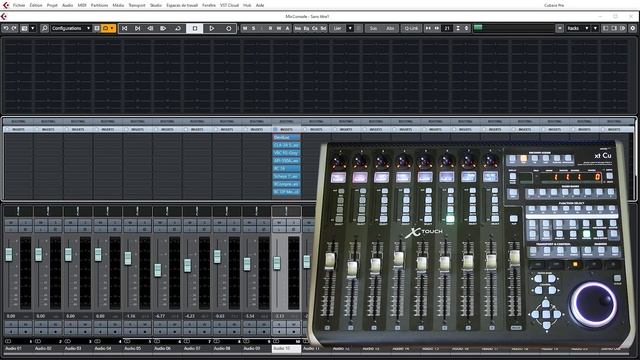The image size is (640, 360).
Task: Solo the Audio 02 channel
Action: [x=55, y=222]
